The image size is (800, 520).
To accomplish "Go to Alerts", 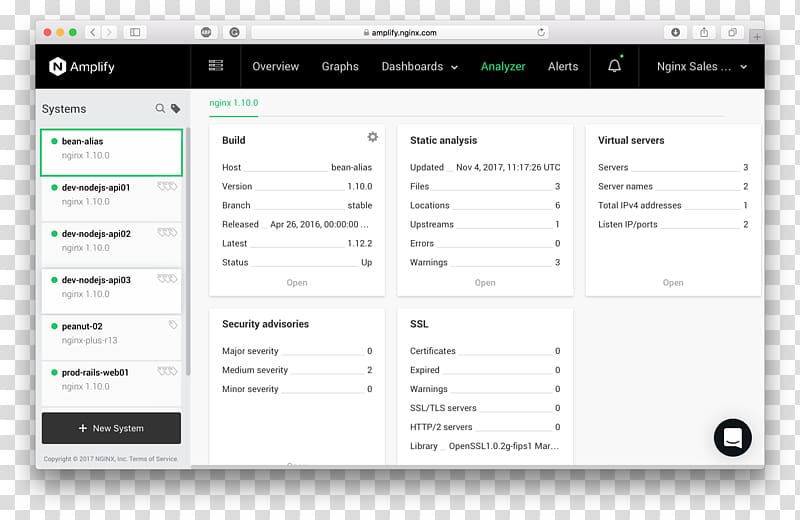I will (563, 66).
